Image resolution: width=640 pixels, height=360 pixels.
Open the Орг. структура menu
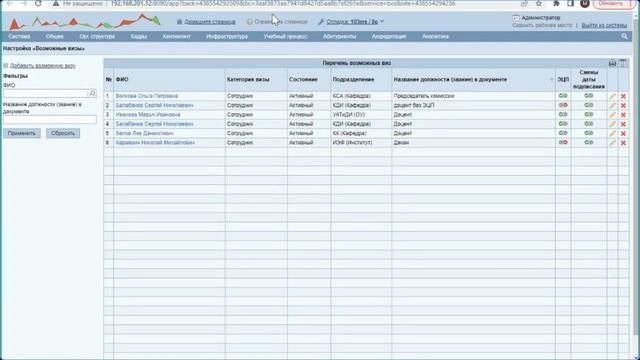97,36
